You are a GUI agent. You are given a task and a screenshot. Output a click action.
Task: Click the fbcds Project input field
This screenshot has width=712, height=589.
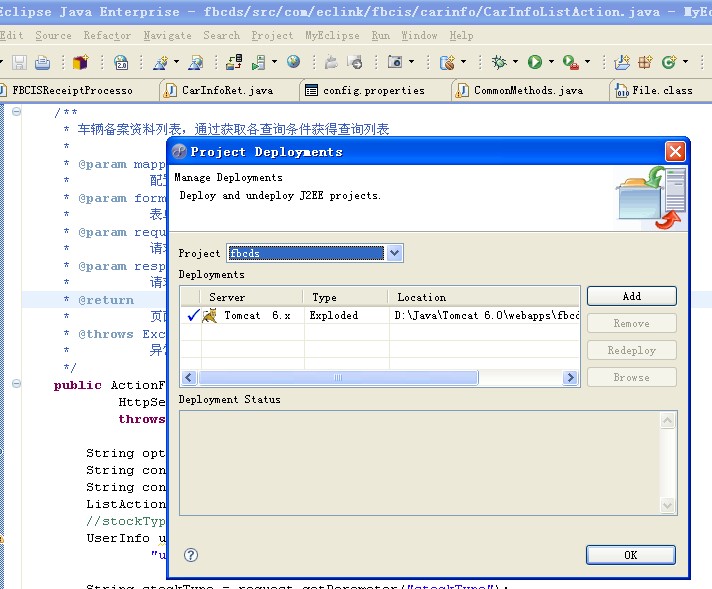pos(306,253)
